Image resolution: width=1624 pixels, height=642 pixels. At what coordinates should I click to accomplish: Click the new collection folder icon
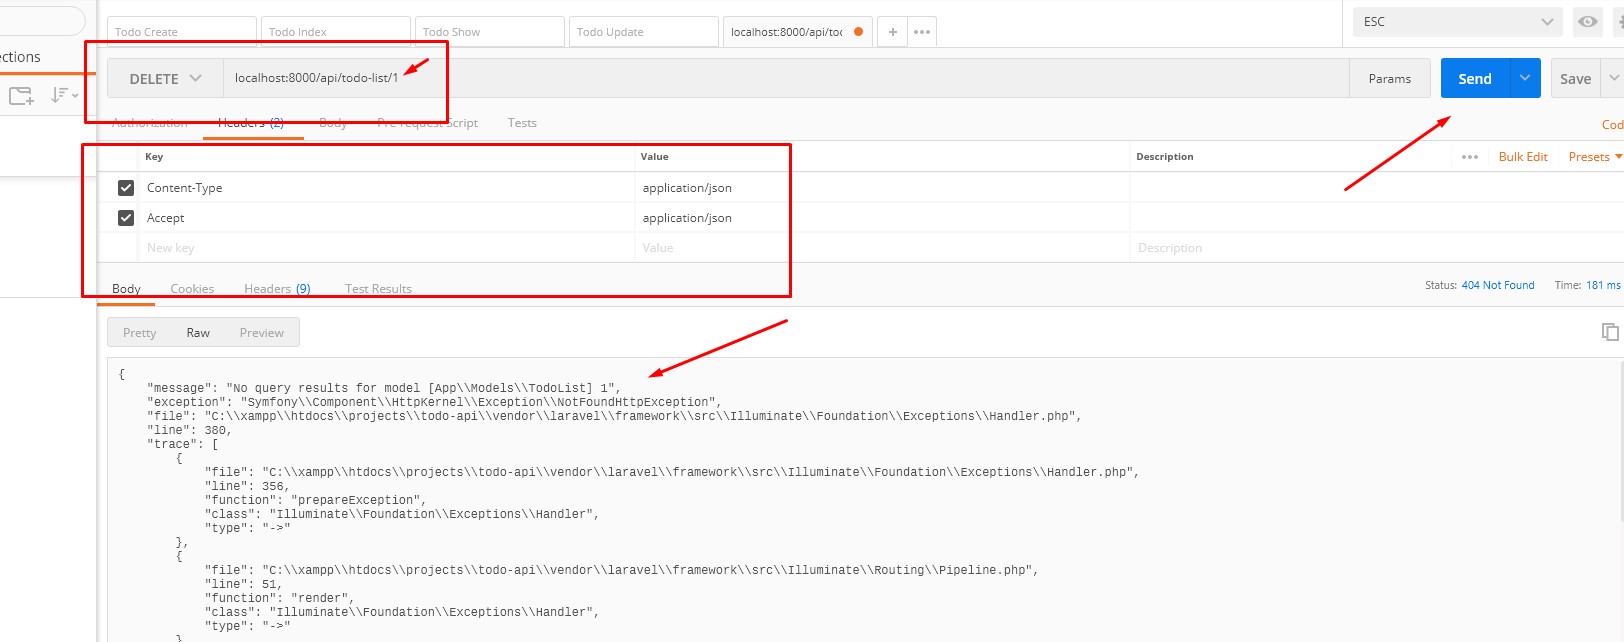click(21, 96)
